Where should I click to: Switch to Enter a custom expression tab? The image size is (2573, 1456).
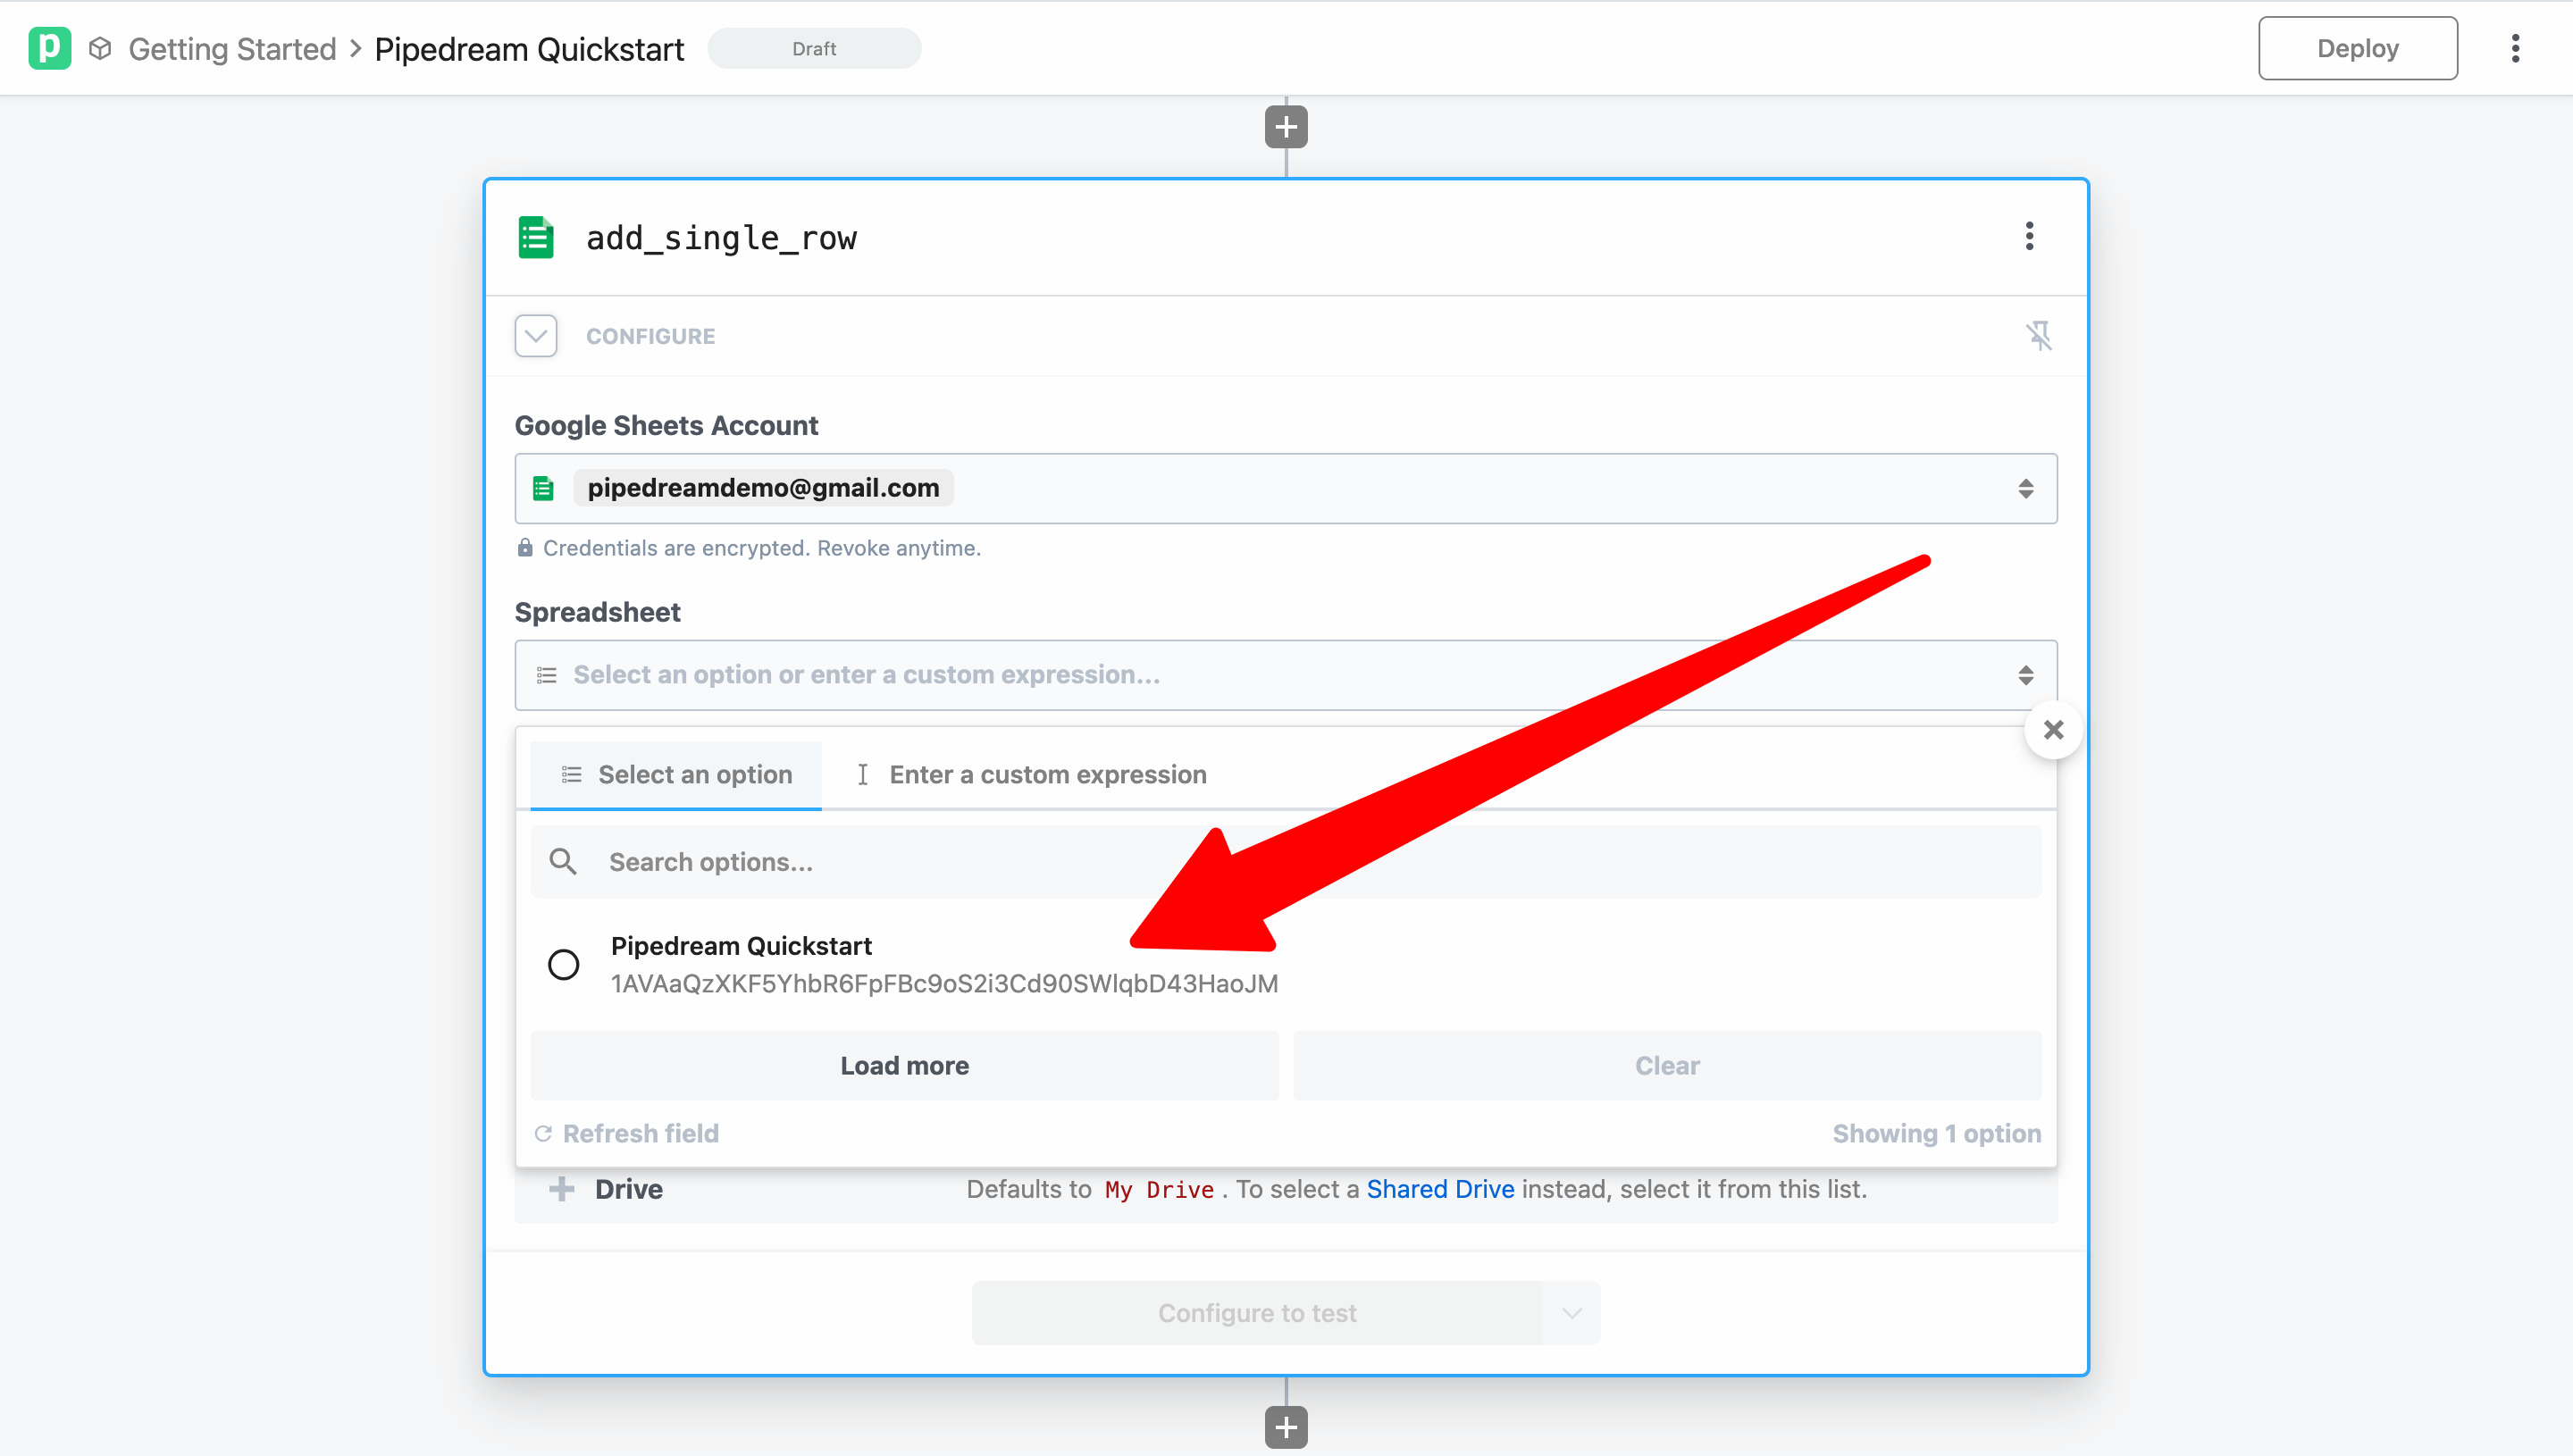1030,774
